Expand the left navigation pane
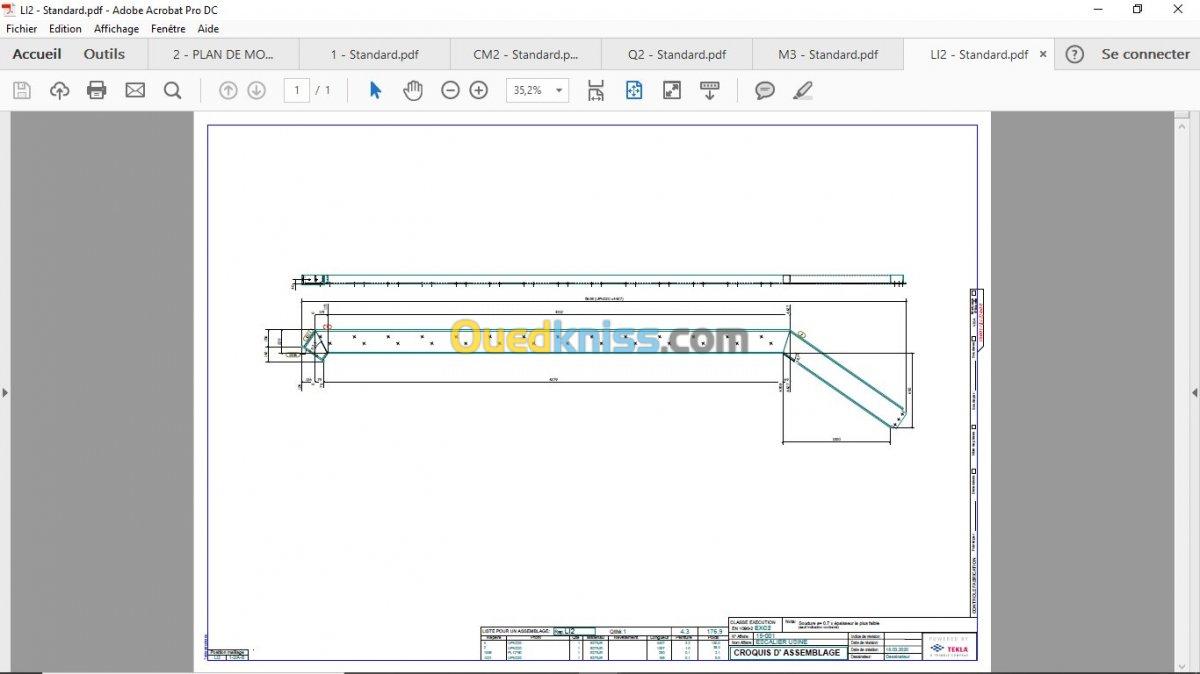The width and height of the screenshot is (1200, 674). coord(5,392)
